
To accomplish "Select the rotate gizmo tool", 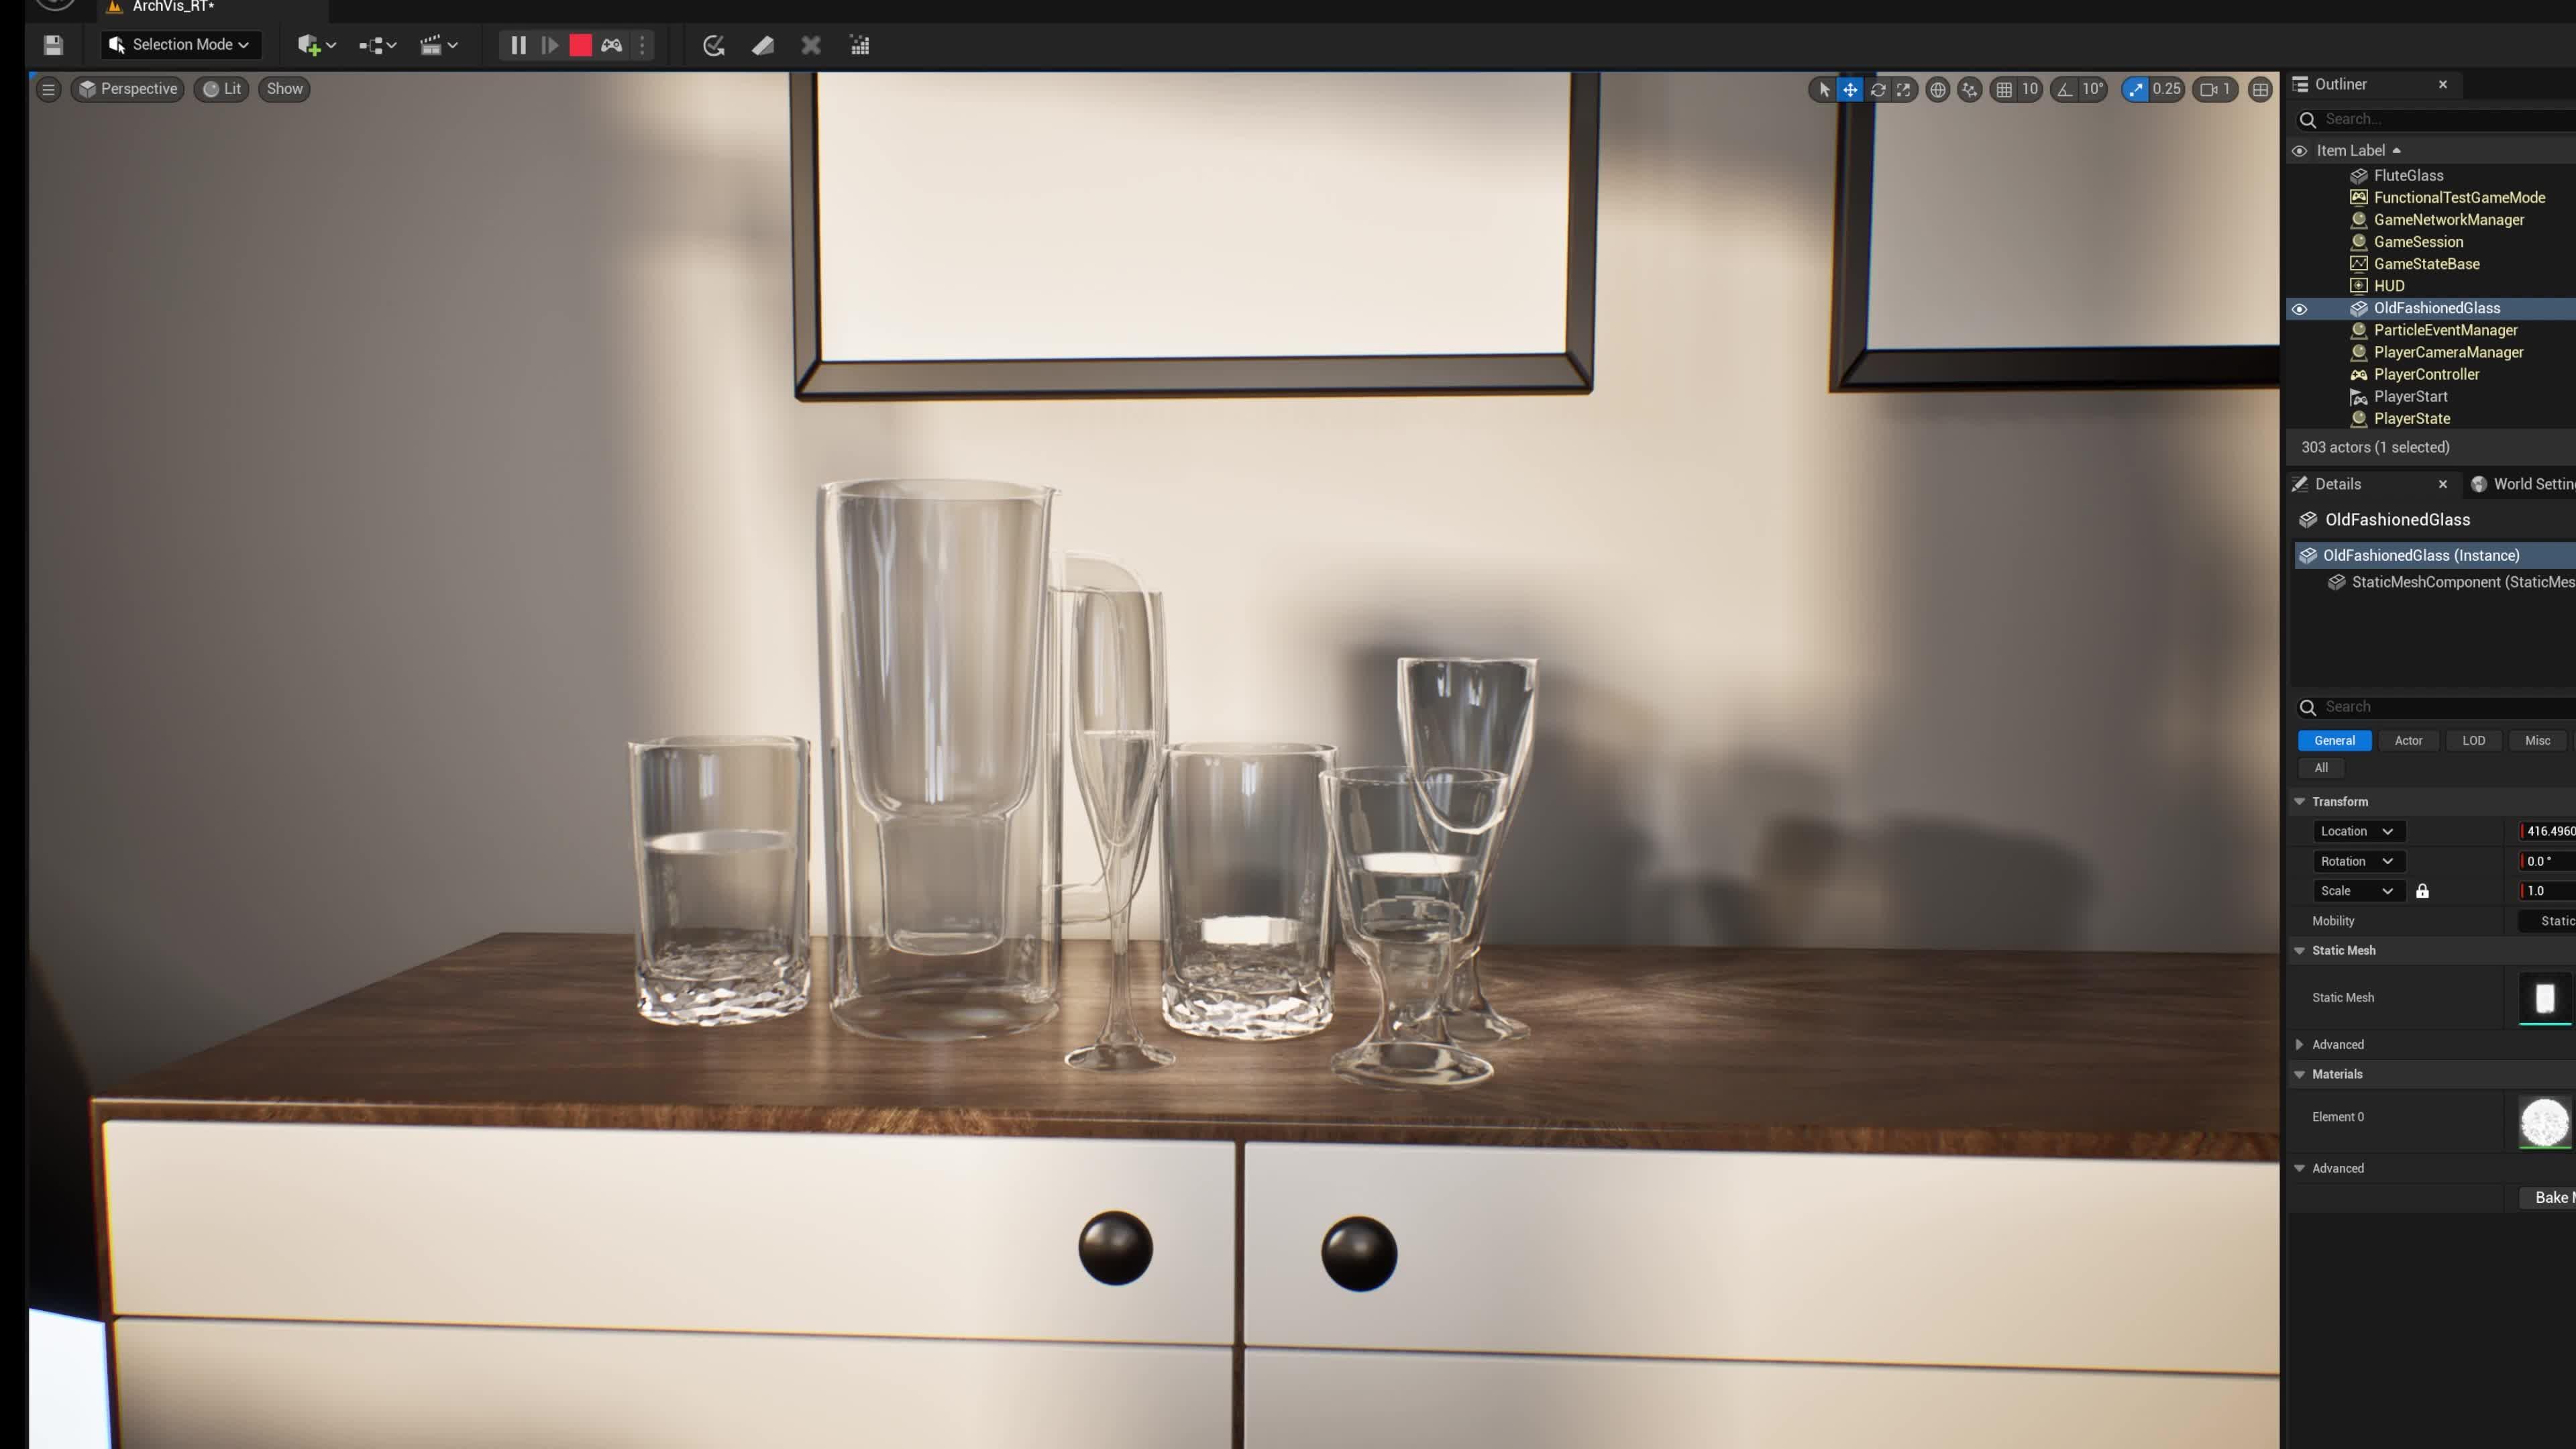I will click(x=1877, y=90).
